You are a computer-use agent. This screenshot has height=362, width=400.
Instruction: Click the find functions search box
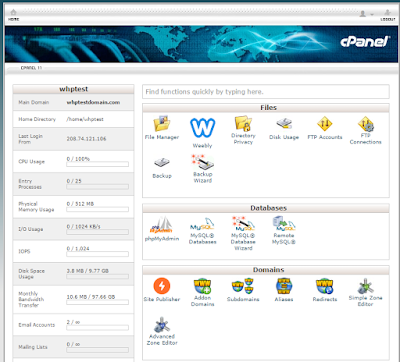click(266, 92)
